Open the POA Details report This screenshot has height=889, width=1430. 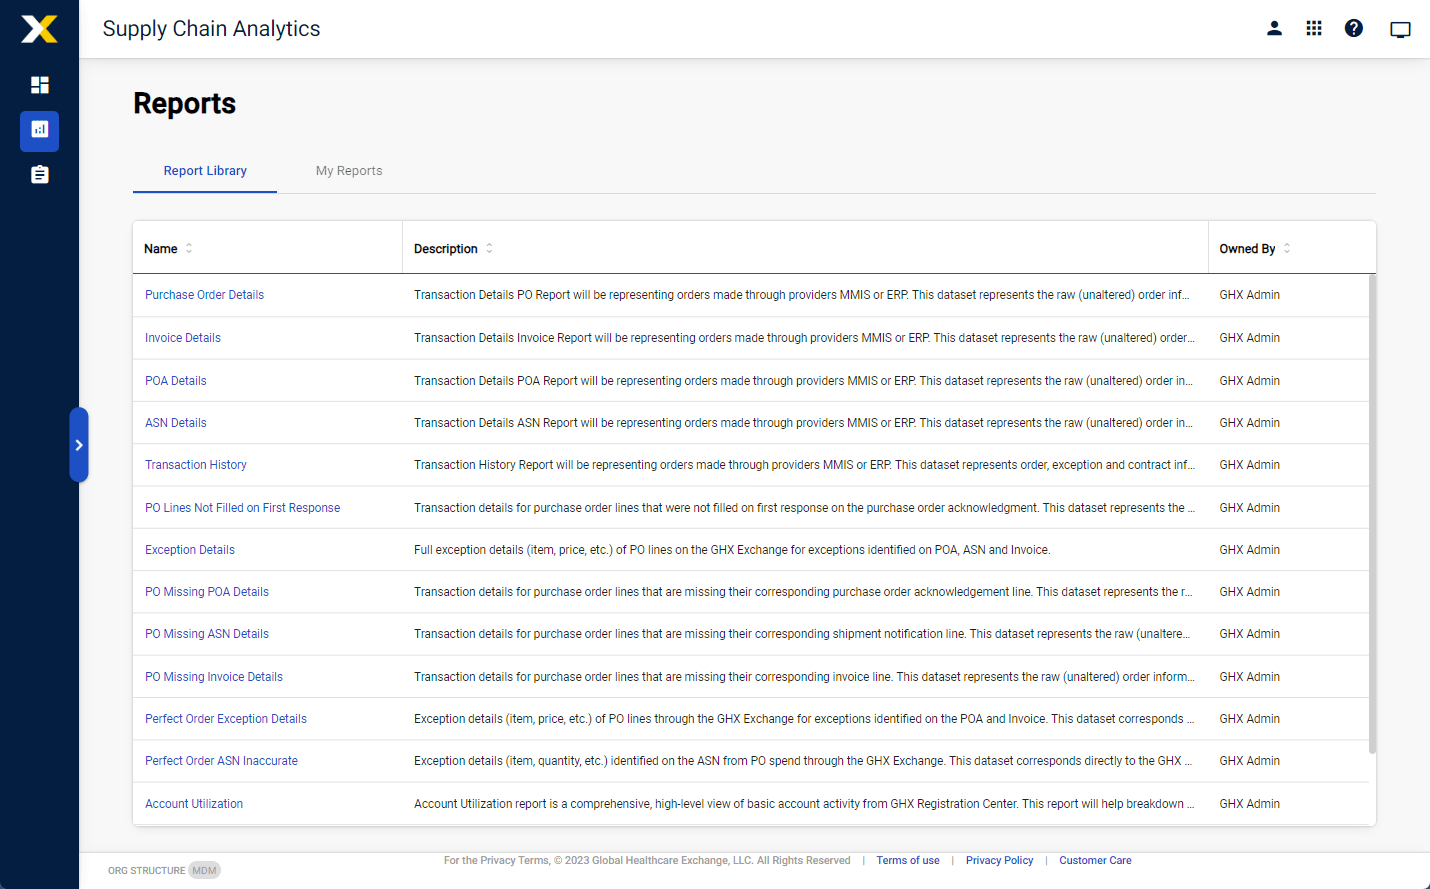click(176, 381)
